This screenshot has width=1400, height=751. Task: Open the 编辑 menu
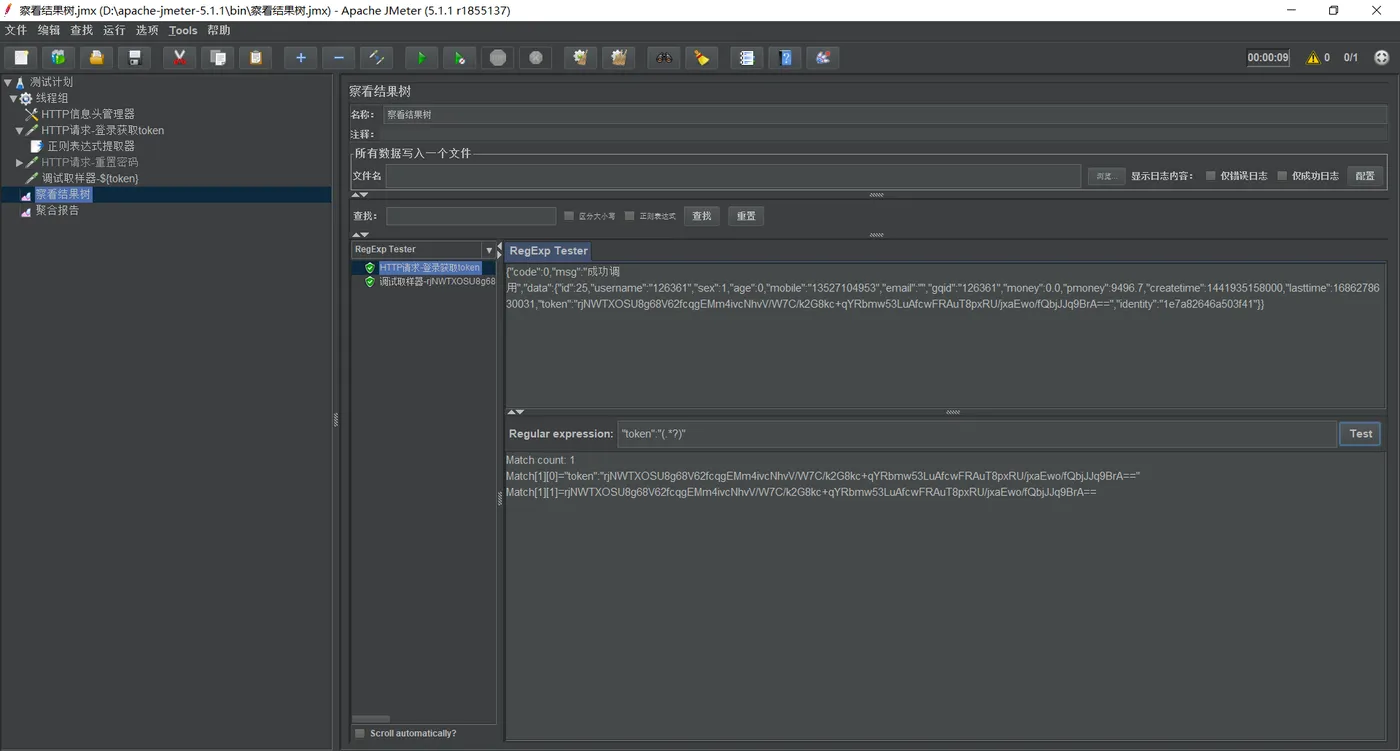(x=49, y=31)
